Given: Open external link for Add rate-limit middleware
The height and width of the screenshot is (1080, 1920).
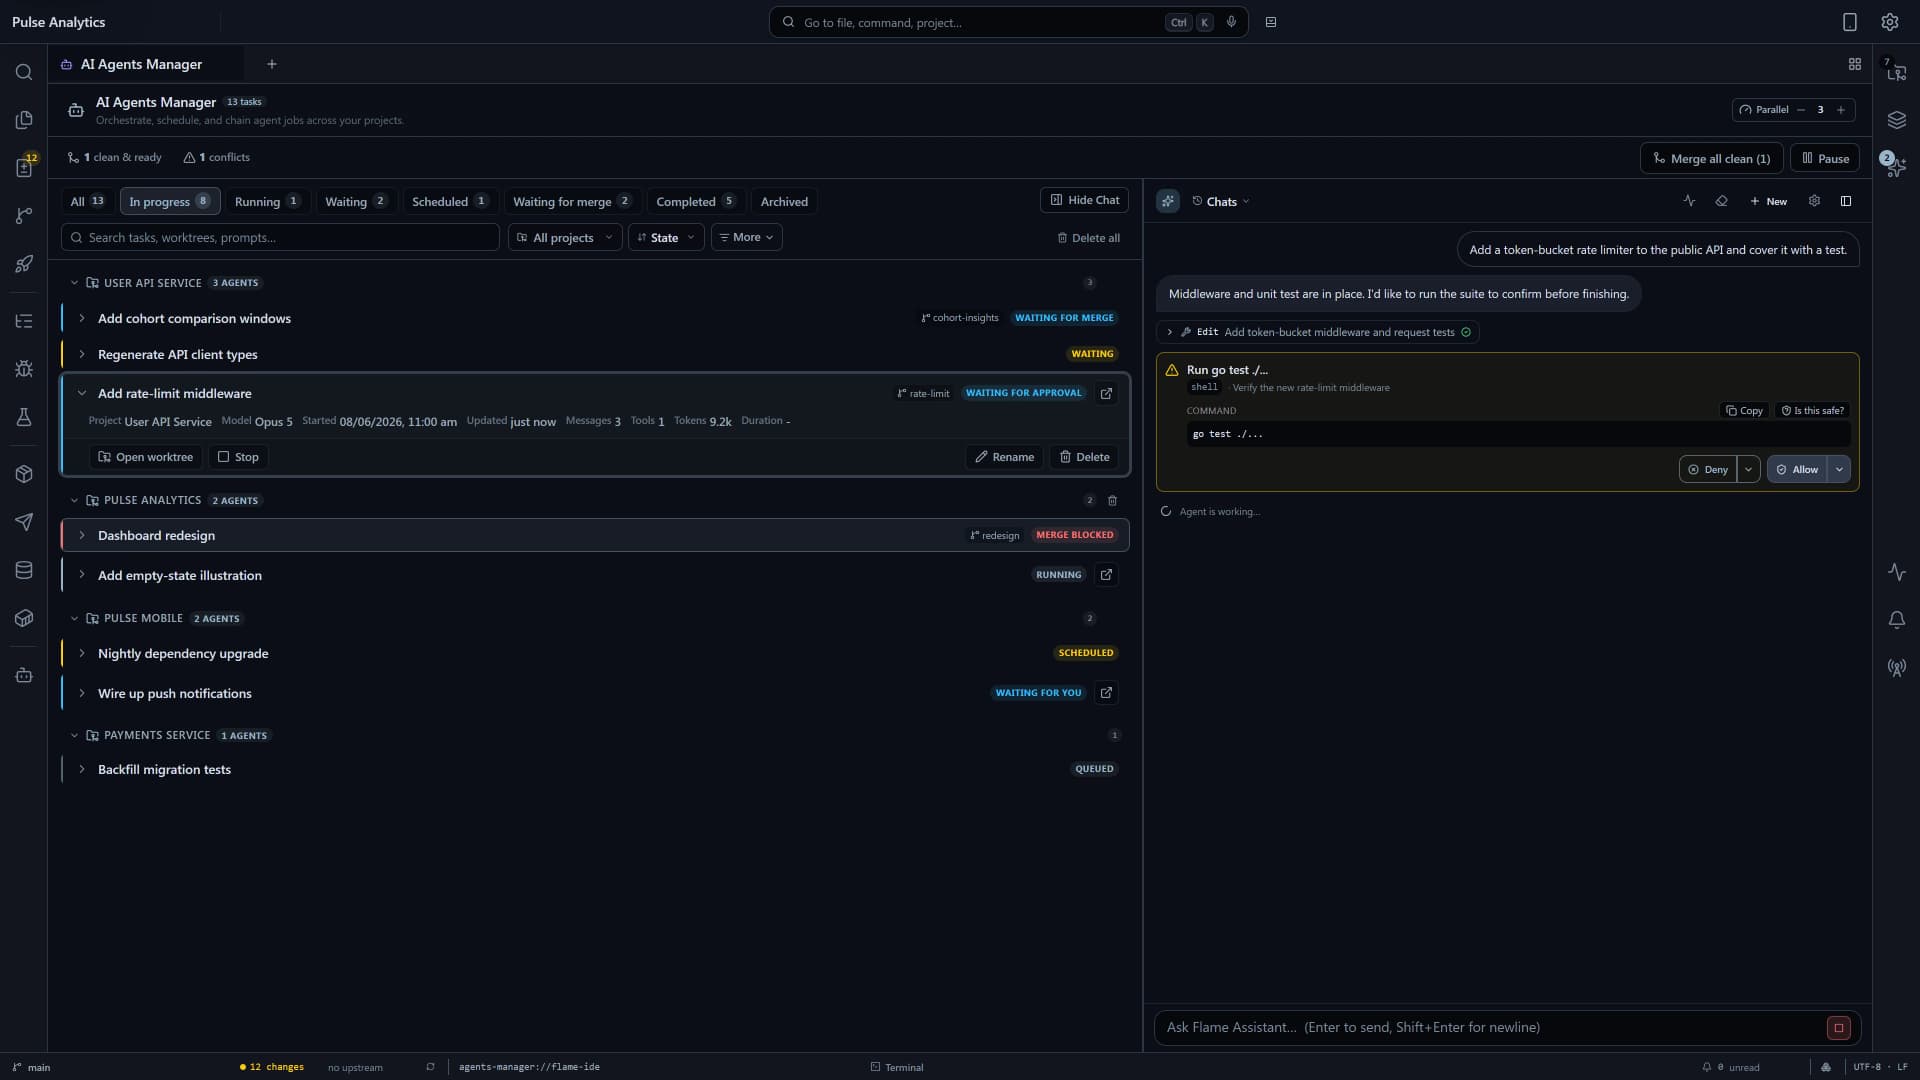Looking at the screenshot, I should [x=1106, y=393].
